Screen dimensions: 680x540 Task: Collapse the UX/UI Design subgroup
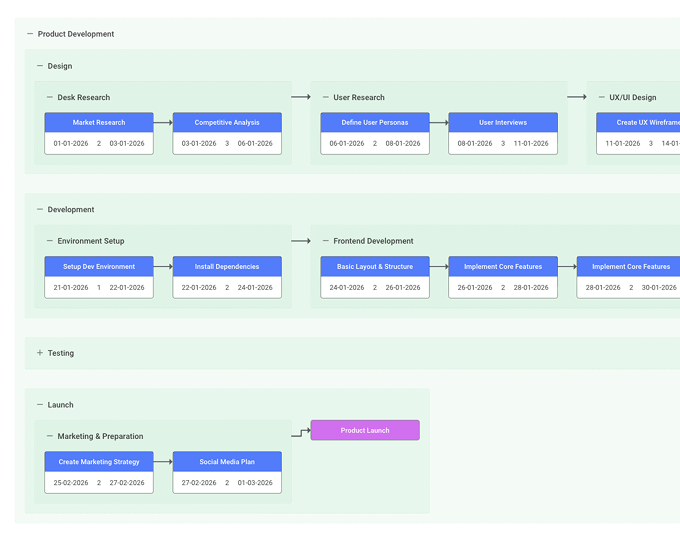tap(602, 98)
